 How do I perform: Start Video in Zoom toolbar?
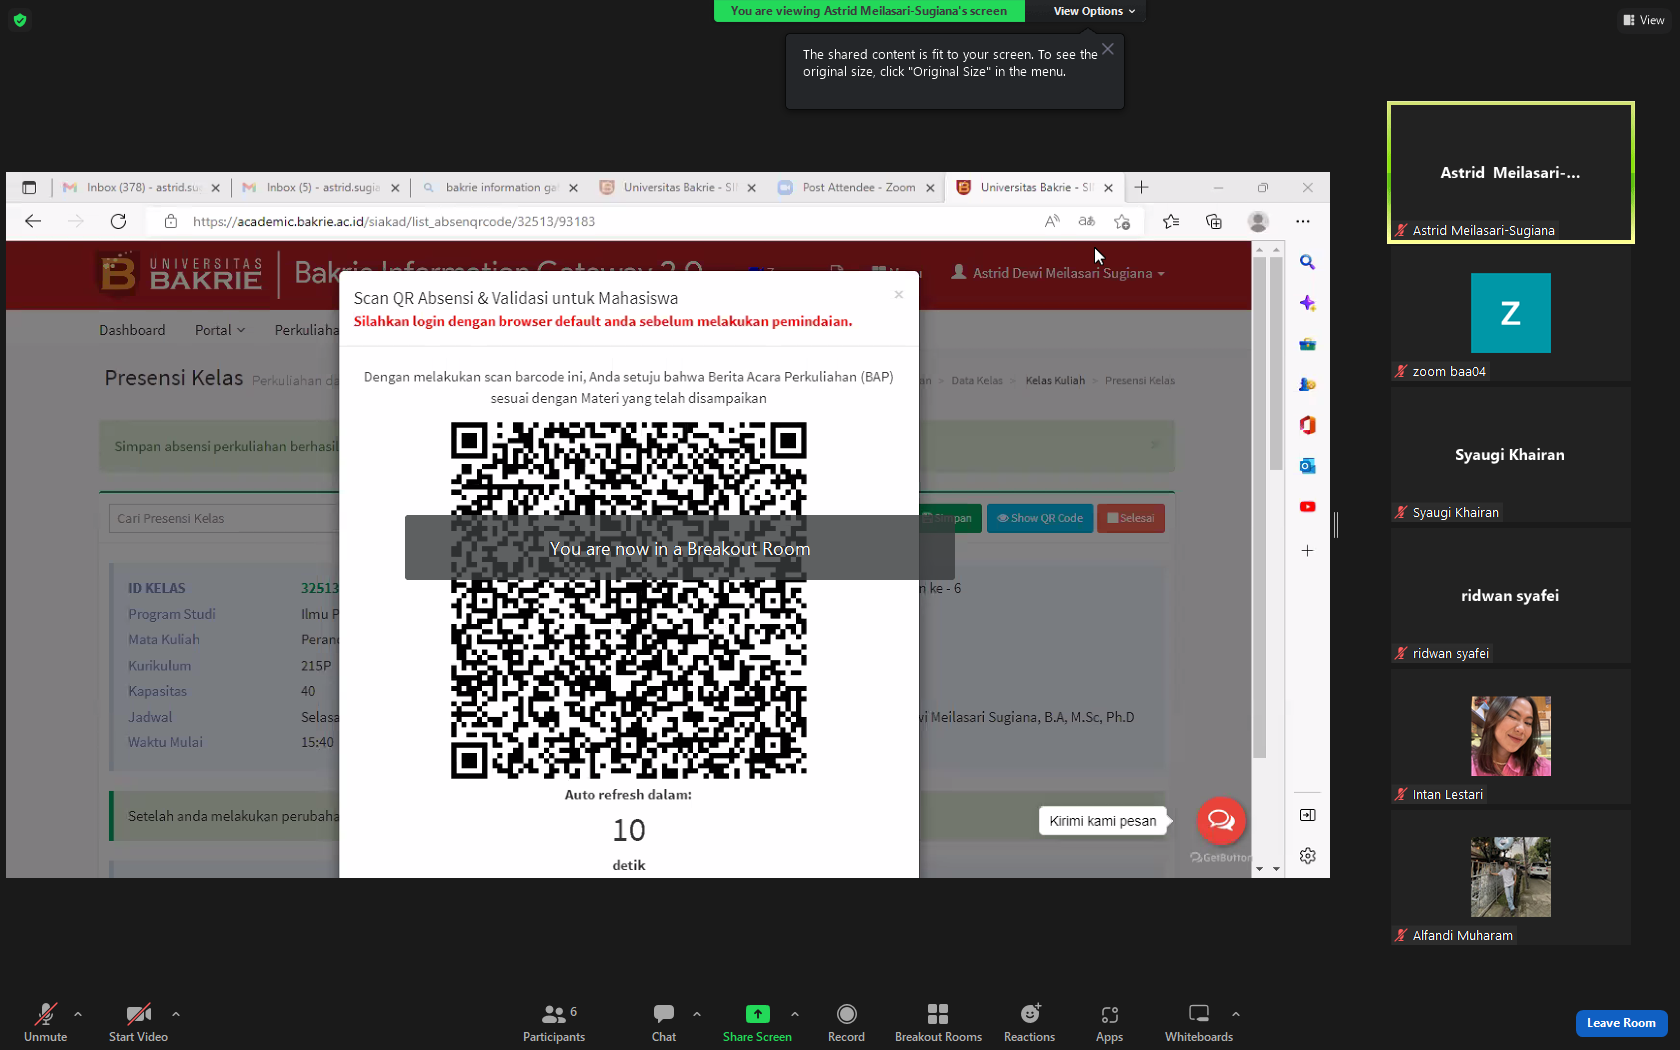[138, 1022]
